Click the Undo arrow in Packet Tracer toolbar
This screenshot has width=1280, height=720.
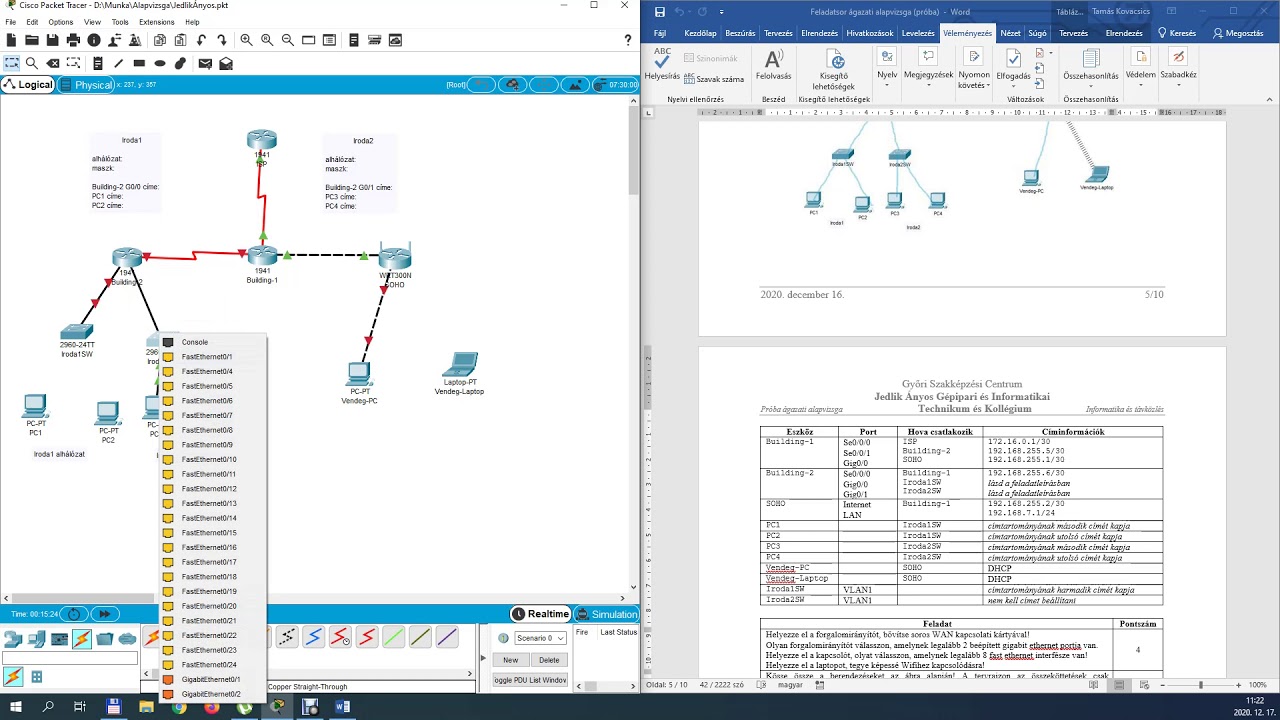201,40
